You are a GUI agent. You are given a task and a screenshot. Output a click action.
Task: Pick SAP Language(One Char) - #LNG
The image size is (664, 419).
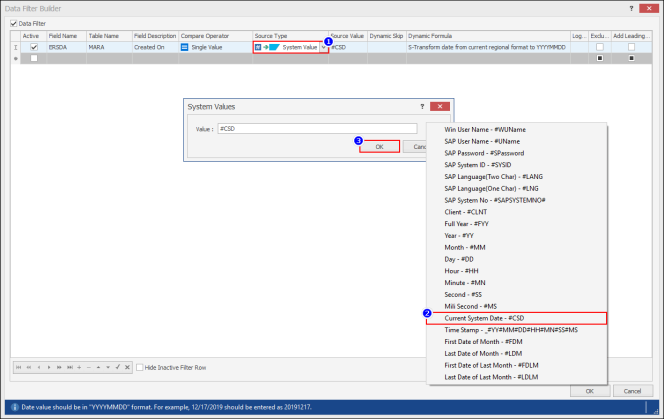coord(516,189)
